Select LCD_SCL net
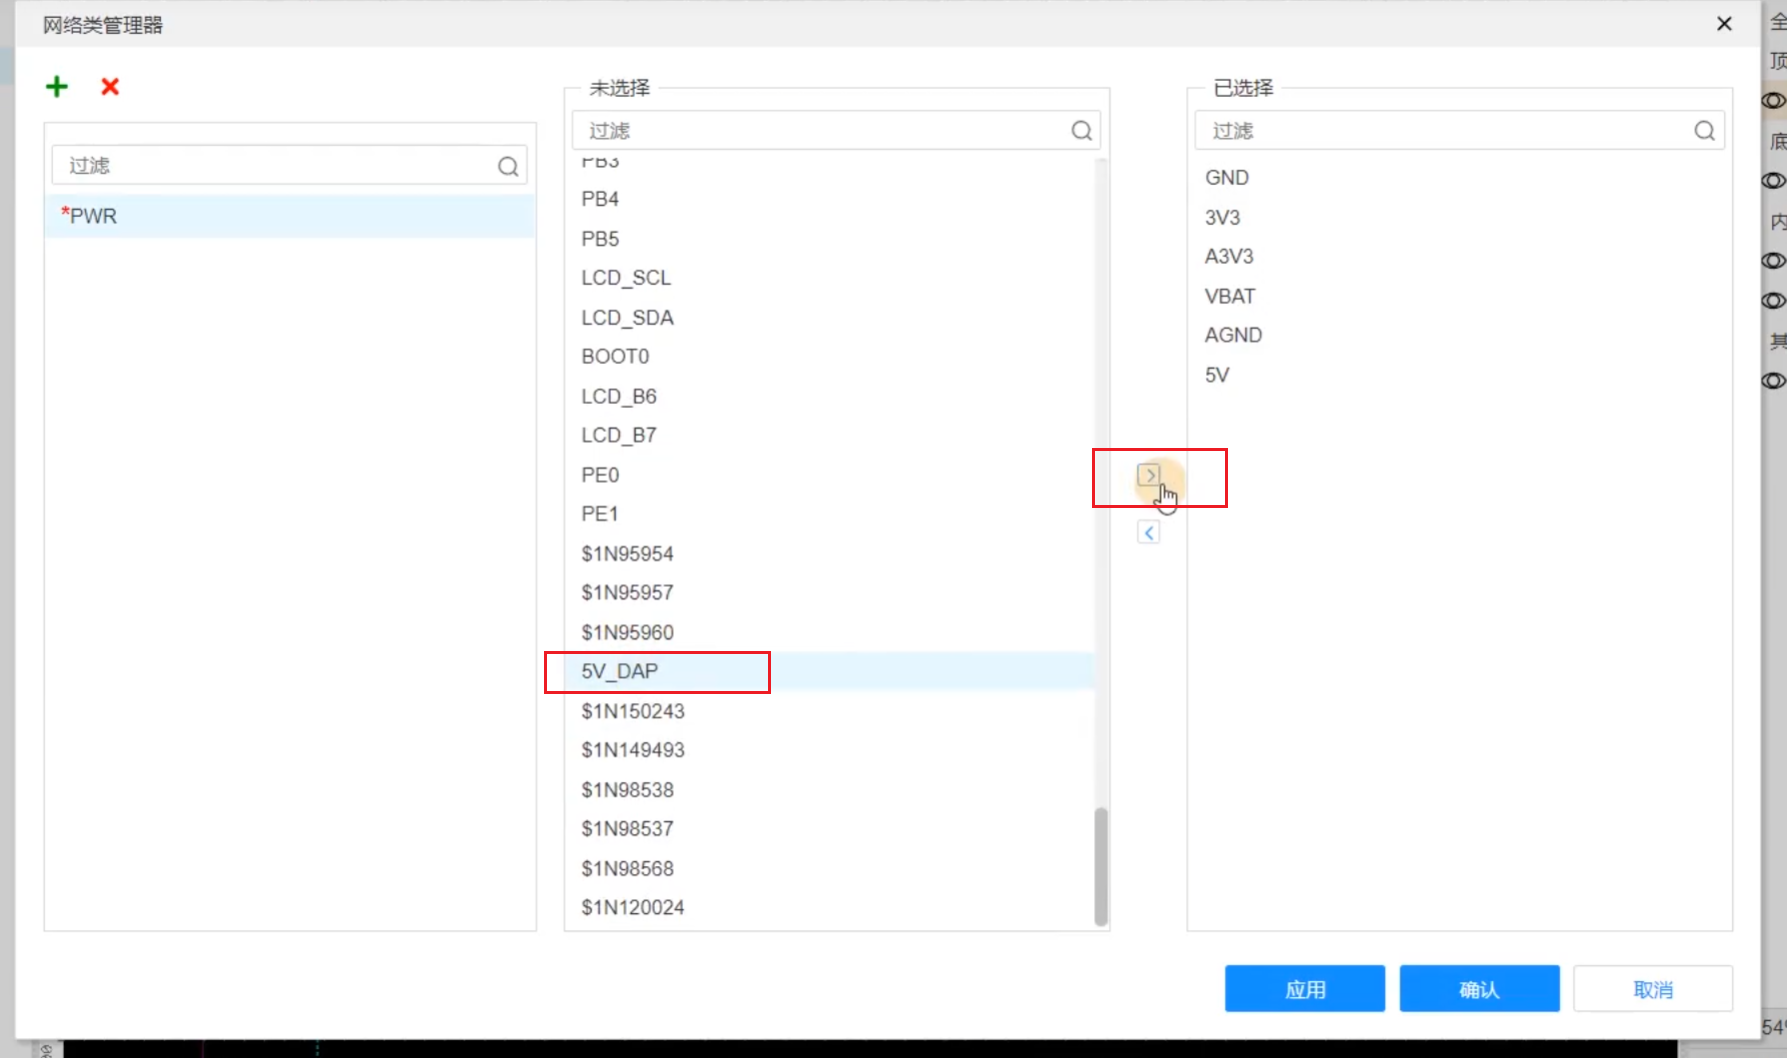The image size is (1787, 1058). (x=830, y=278)
